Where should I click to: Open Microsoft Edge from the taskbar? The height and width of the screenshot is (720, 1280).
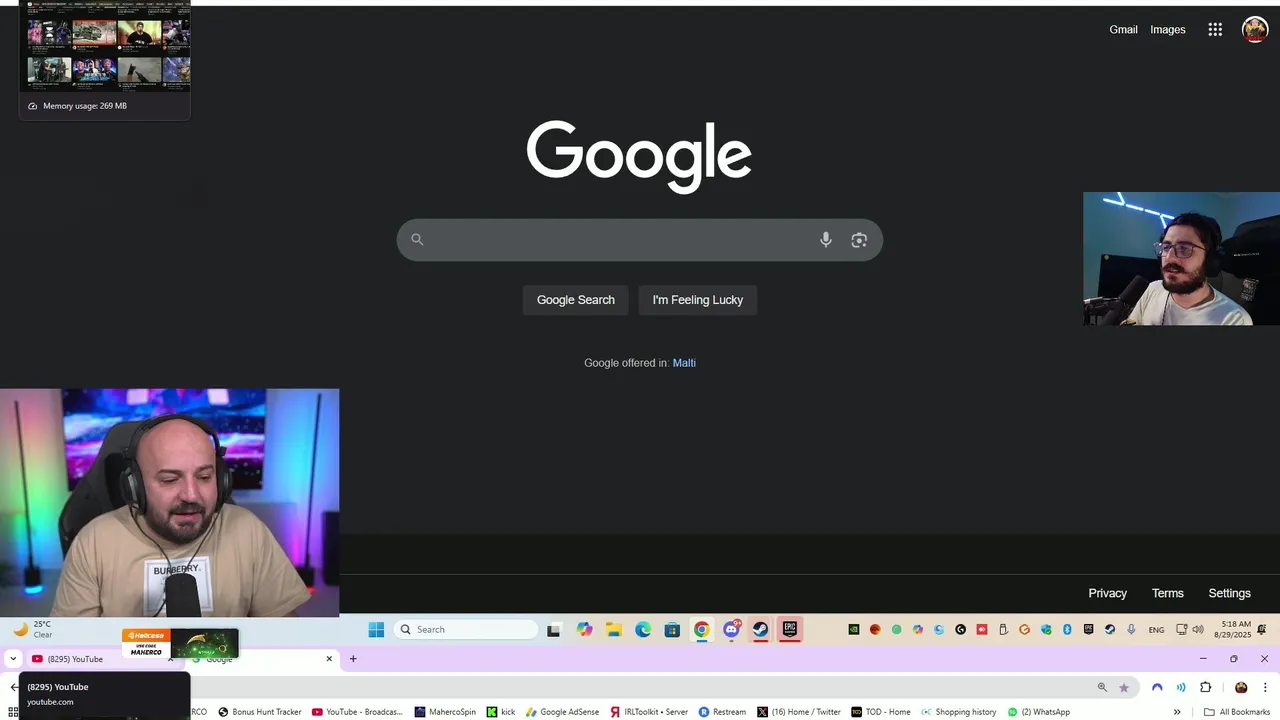point(643,629)
